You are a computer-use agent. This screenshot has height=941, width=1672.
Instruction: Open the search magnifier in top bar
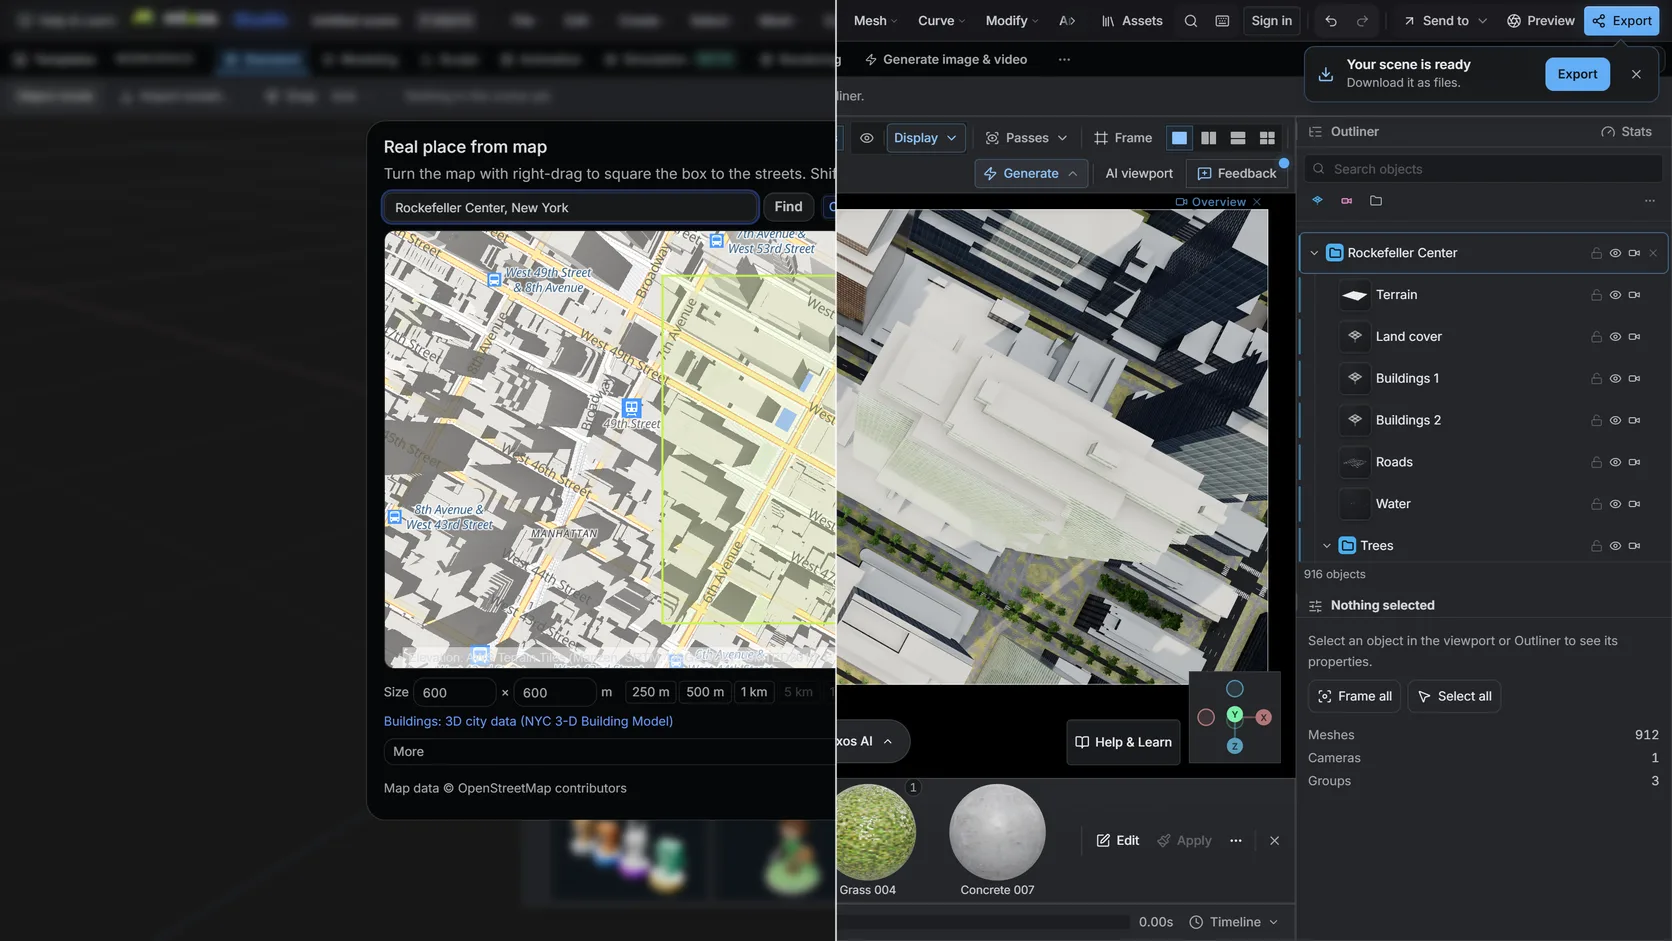1190,21
